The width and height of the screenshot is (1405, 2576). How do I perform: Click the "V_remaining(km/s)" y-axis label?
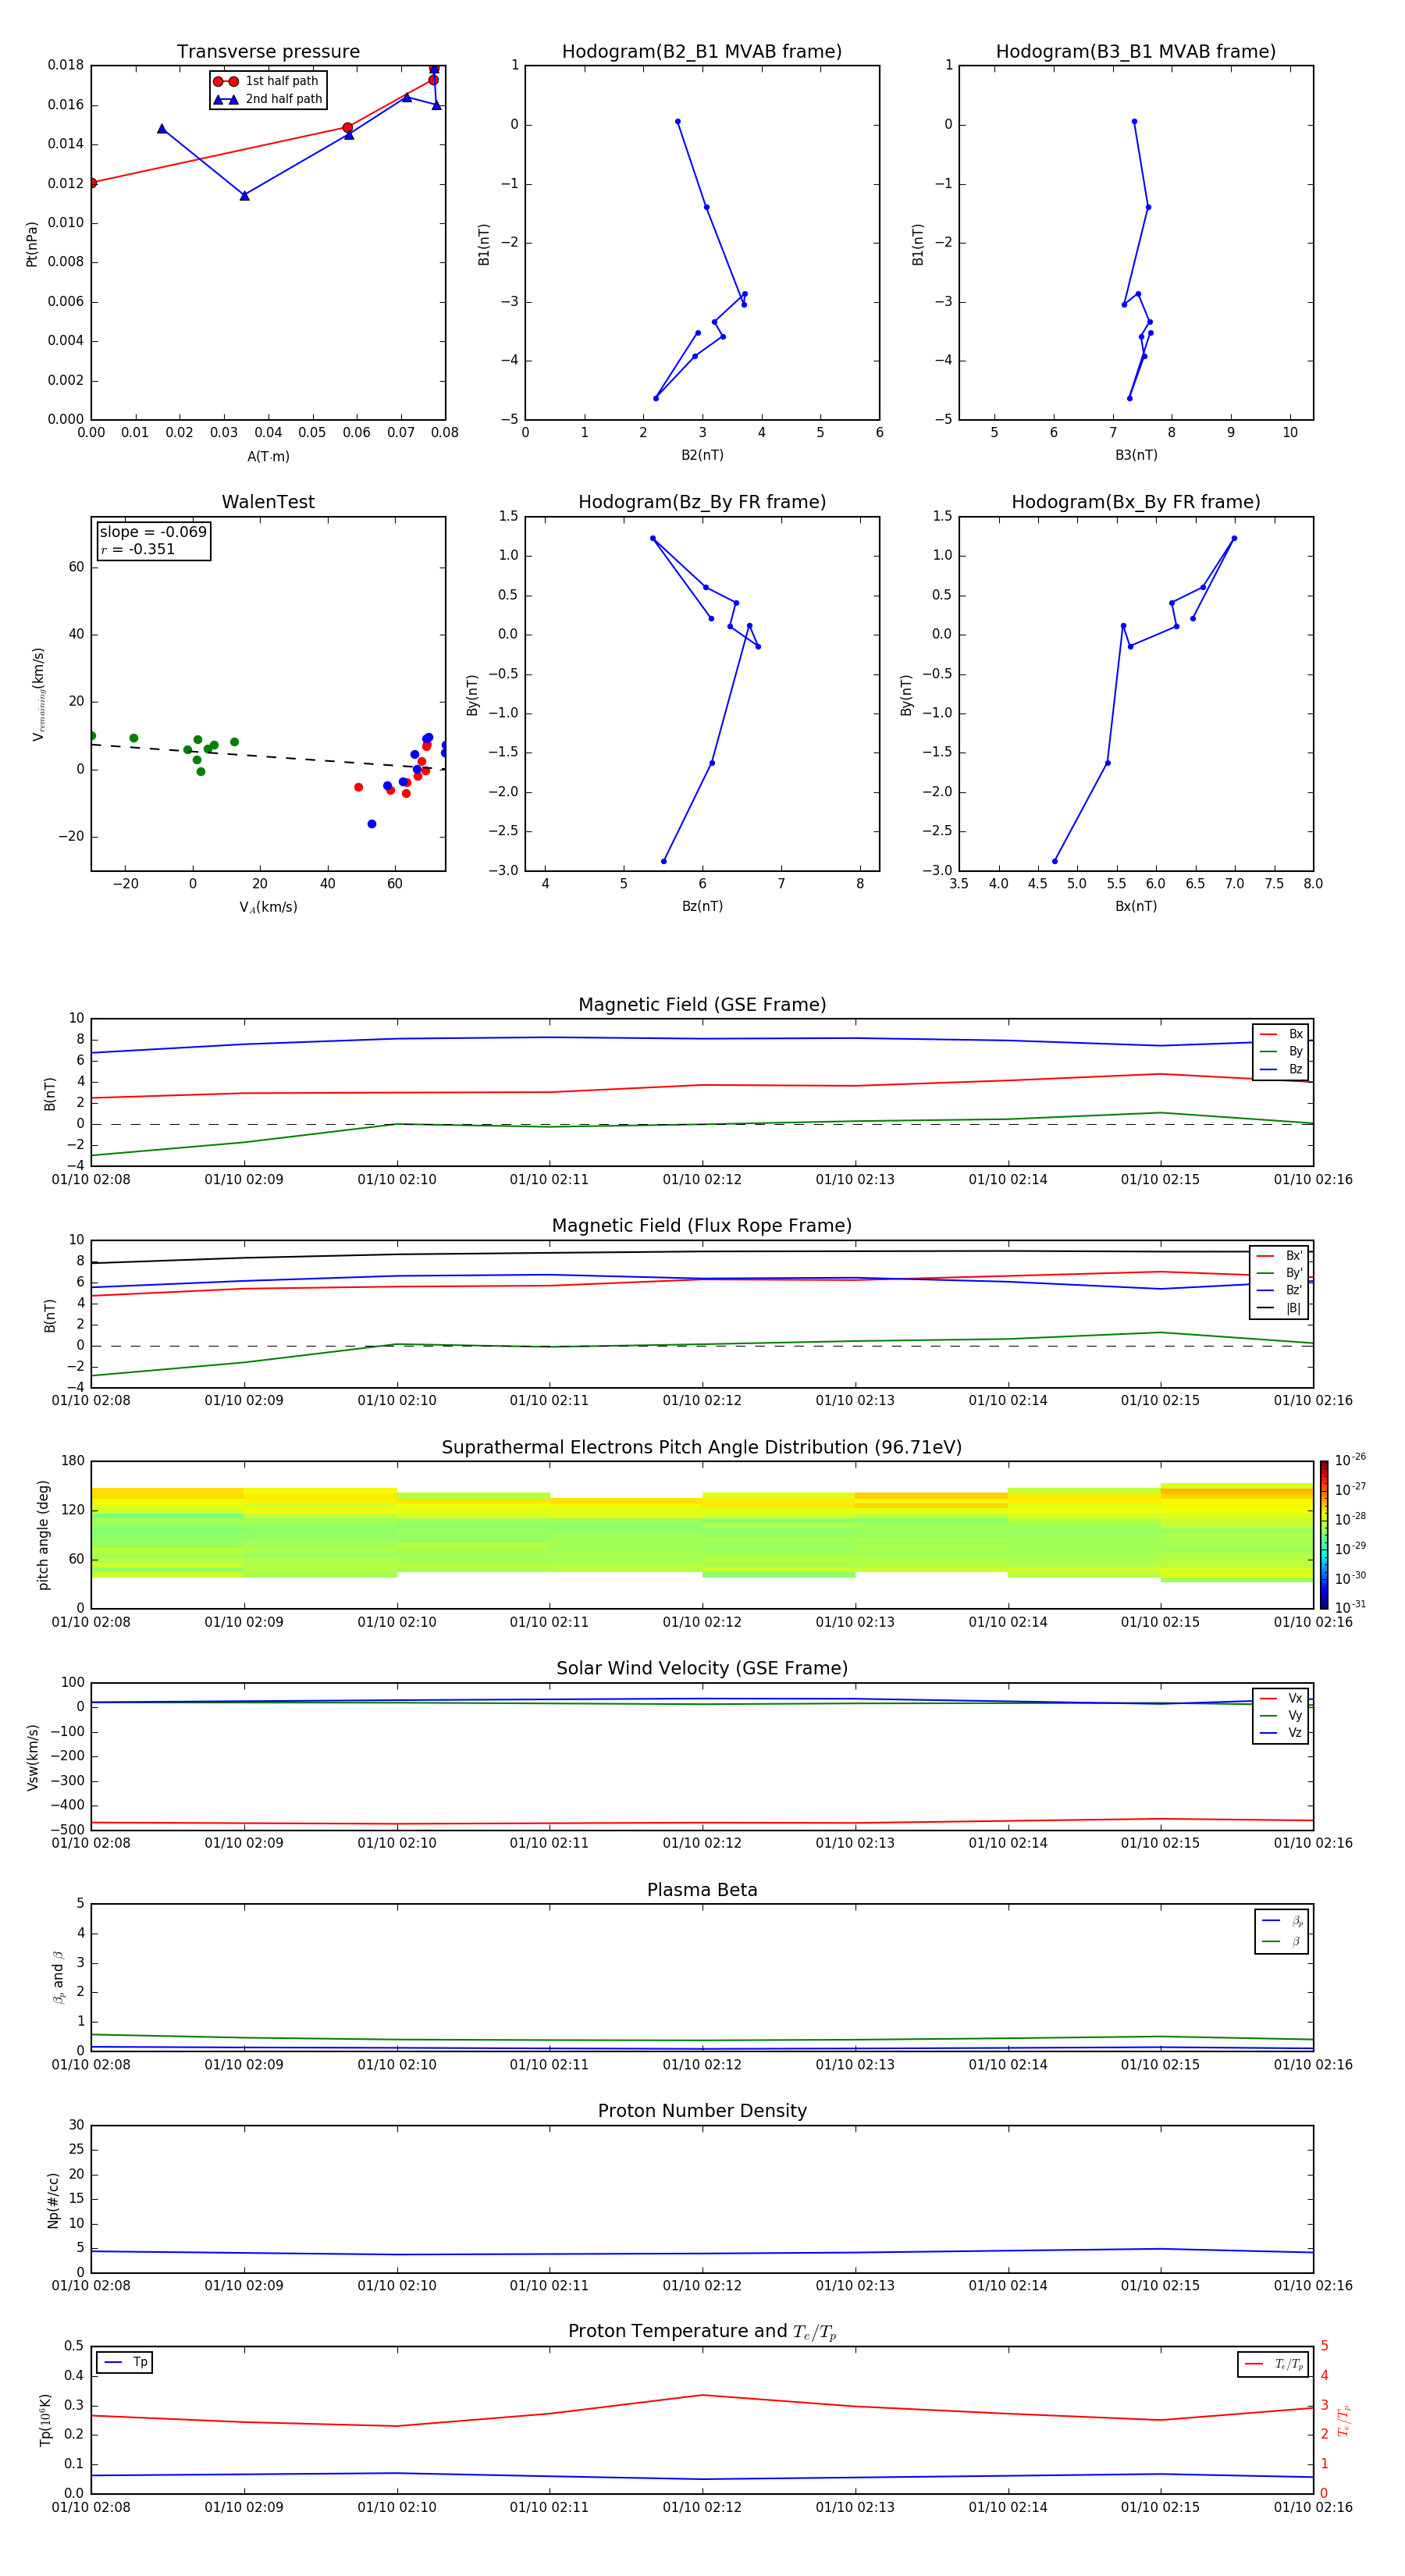[38, 694]
